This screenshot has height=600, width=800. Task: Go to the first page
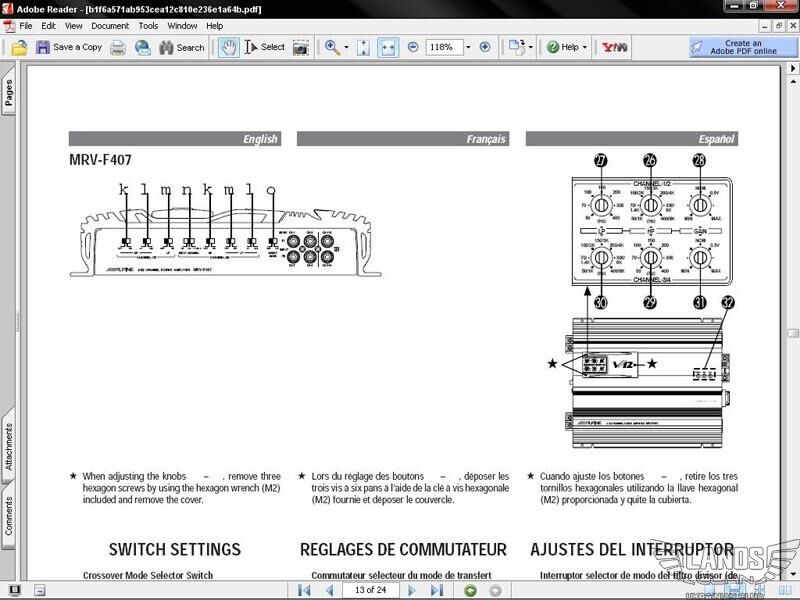click(304, 590)
